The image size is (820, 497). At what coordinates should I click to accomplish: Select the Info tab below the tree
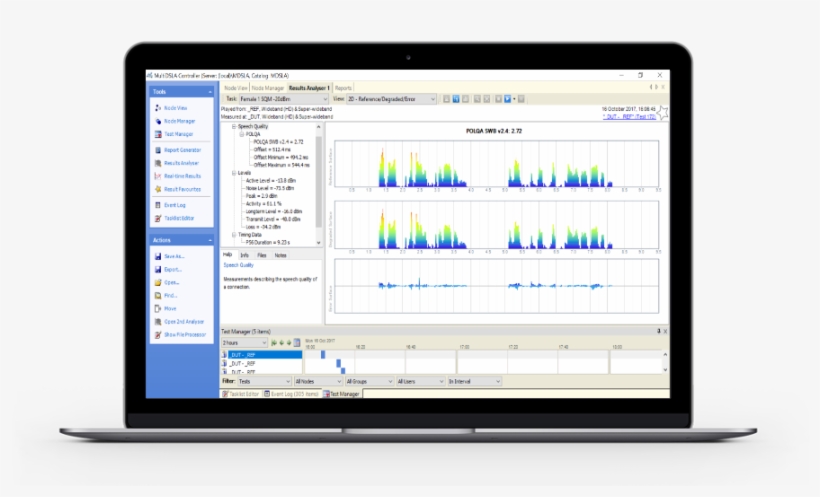coord(244,255)
